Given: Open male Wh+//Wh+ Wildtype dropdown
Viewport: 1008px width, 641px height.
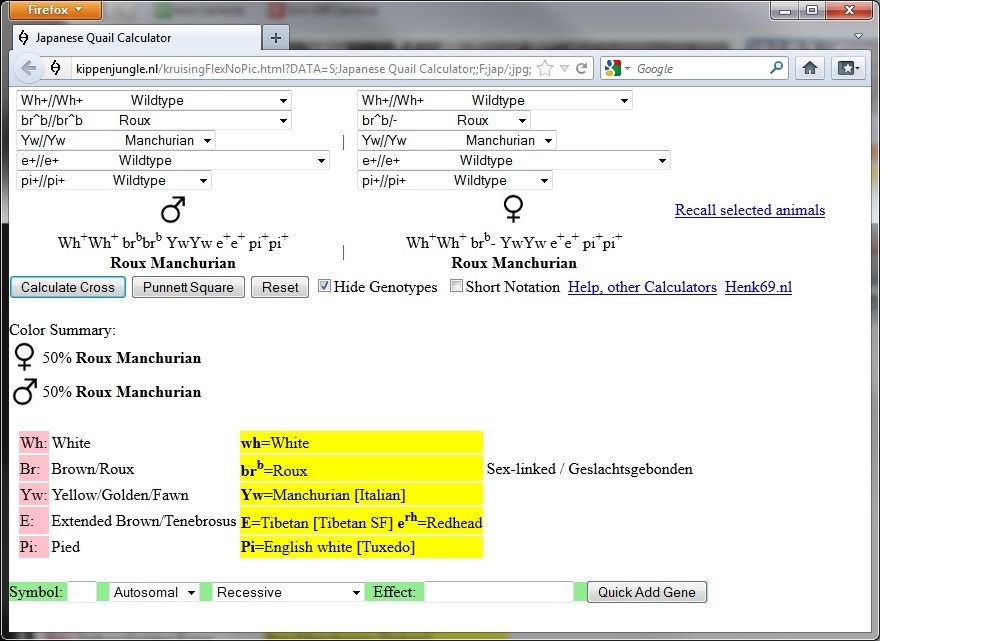Looking at the screenshot, I should (154, 100).
